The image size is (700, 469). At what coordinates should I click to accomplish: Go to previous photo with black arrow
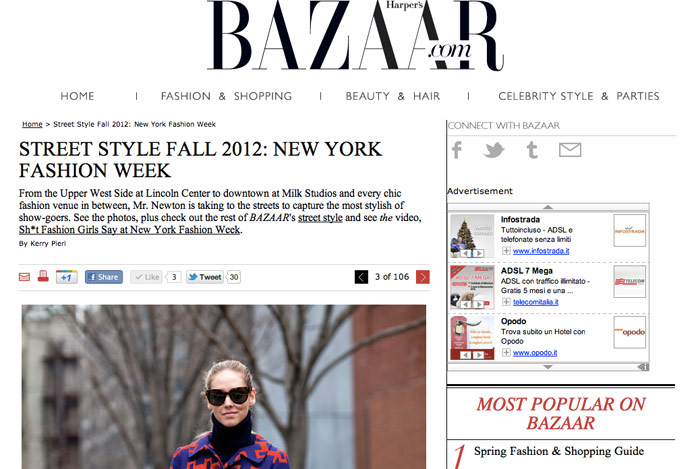tap(361, 277)
